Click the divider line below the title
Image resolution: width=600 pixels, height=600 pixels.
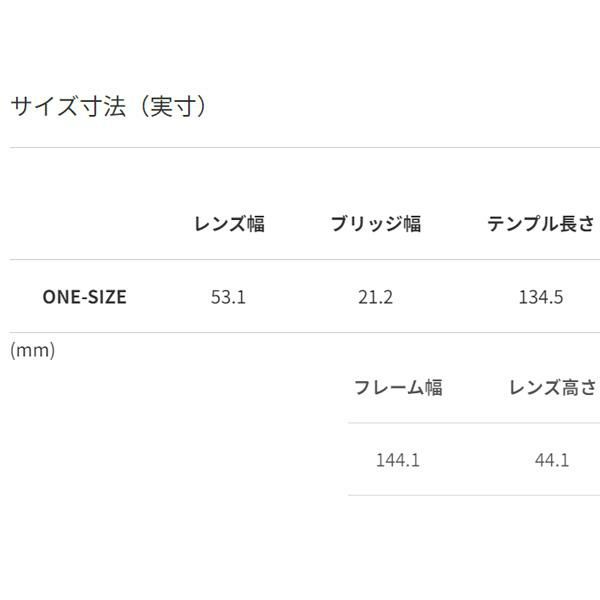(300, 148)
